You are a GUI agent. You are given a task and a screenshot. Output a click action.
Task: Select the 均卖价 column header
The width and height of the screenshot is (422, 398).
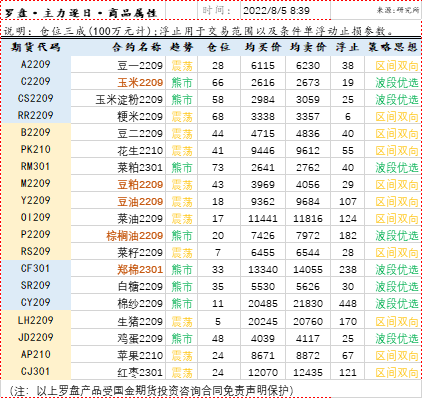tap(308, 47)
